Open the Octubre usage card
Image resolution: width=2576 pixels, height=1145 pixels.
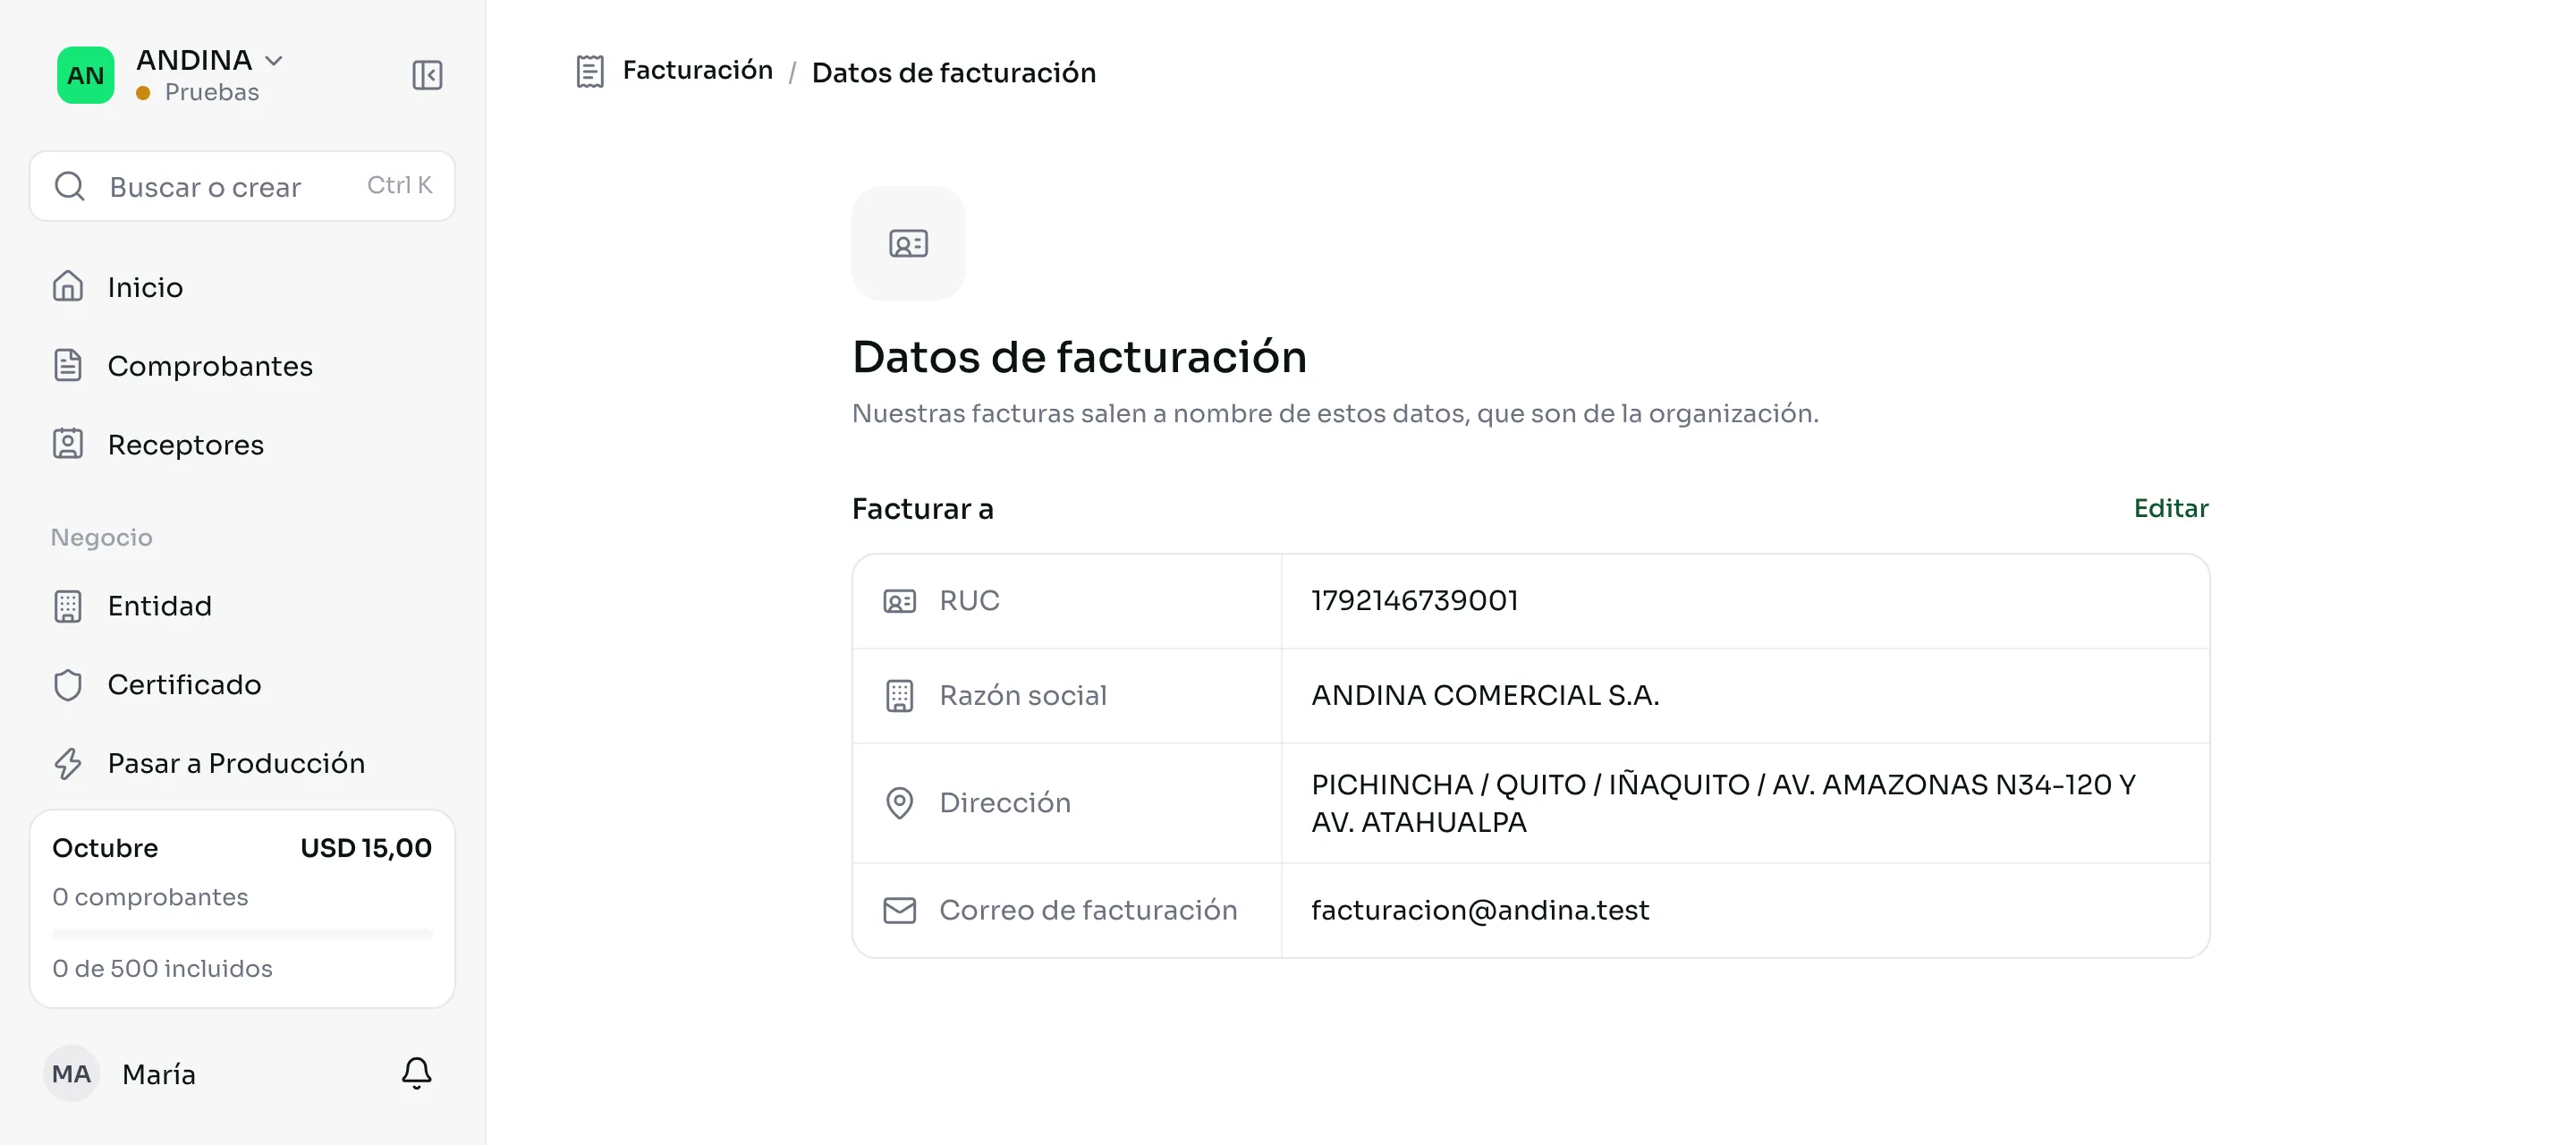(x=242, y=909)
